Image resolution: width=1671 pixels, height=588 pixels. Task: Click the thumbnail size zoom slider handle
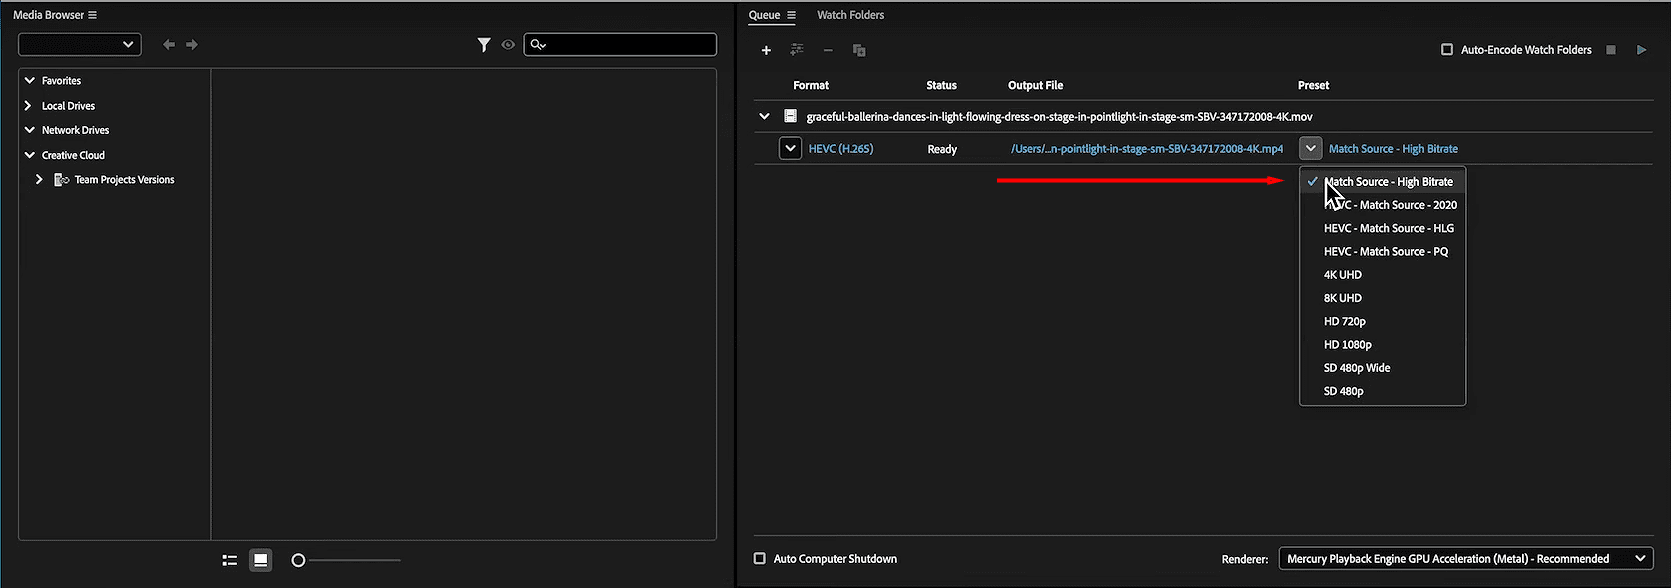(x=298, y=561)
